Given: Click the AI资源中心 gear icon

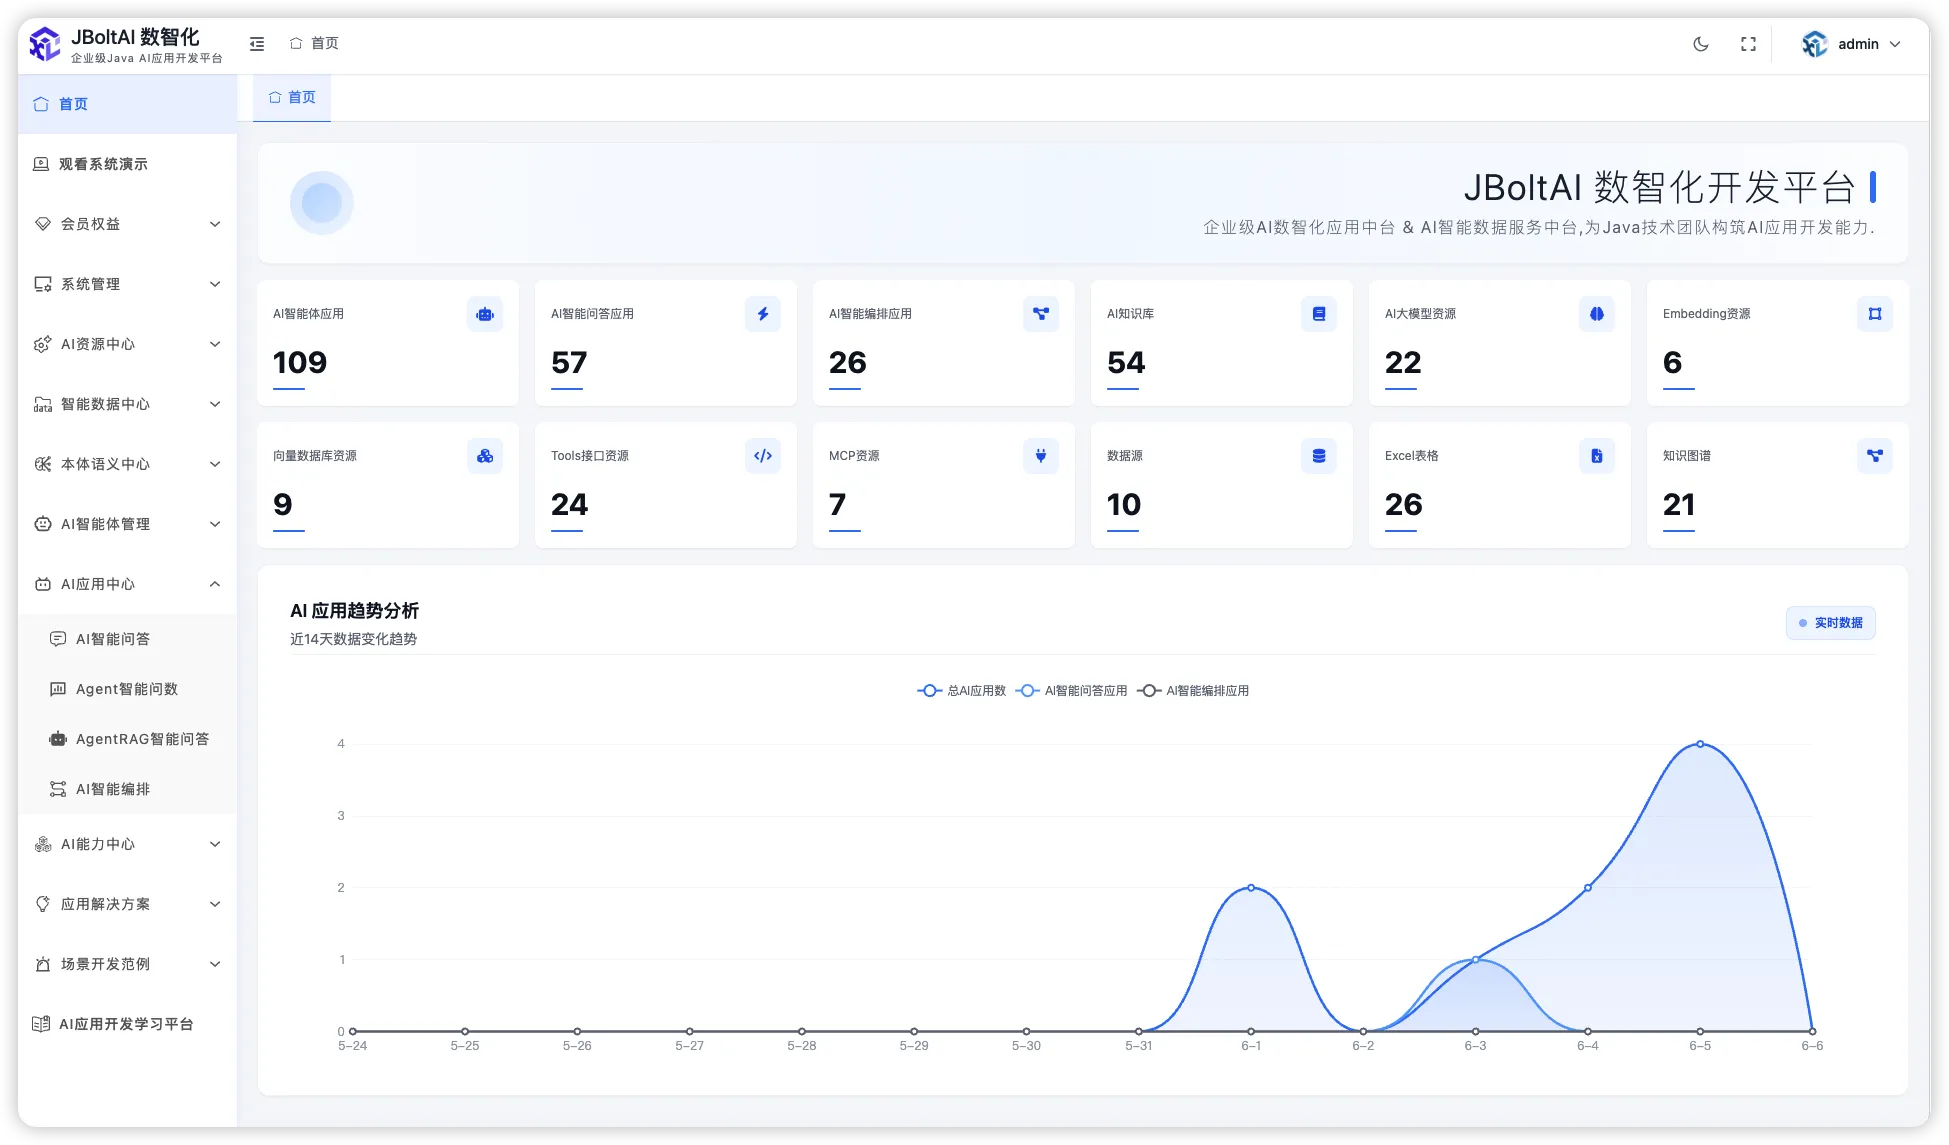Looking at the screenshot, I should click(x=43, y=344).
